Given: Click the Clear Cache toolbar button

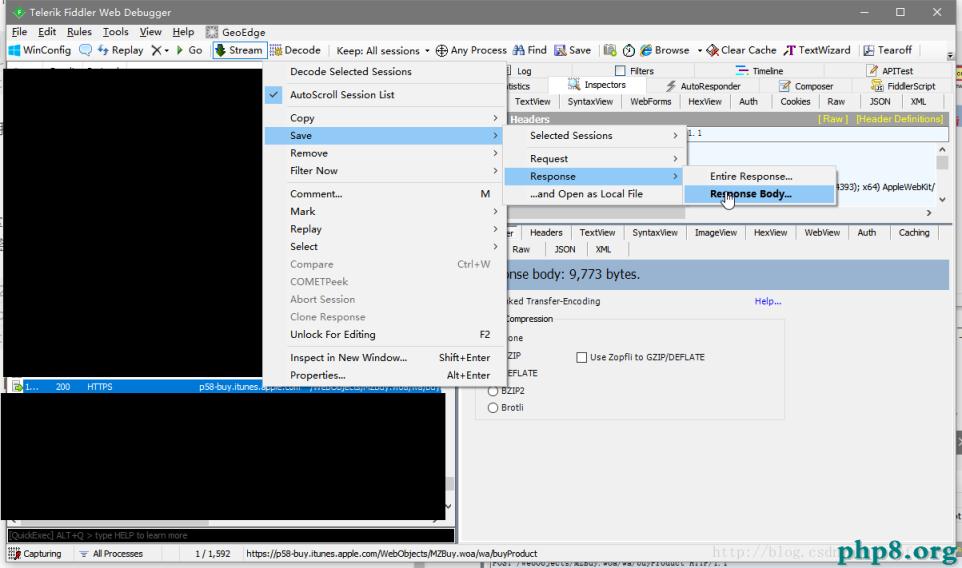Looking at the screenshot, I should (x=741, y=50).
